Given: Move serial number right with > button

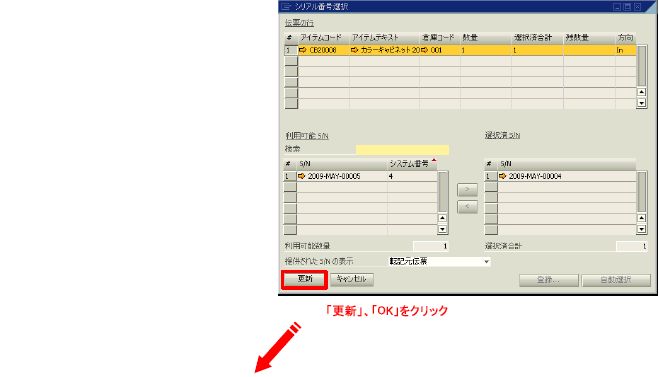Looking at the screenshot, I should (x=467, y=190).
